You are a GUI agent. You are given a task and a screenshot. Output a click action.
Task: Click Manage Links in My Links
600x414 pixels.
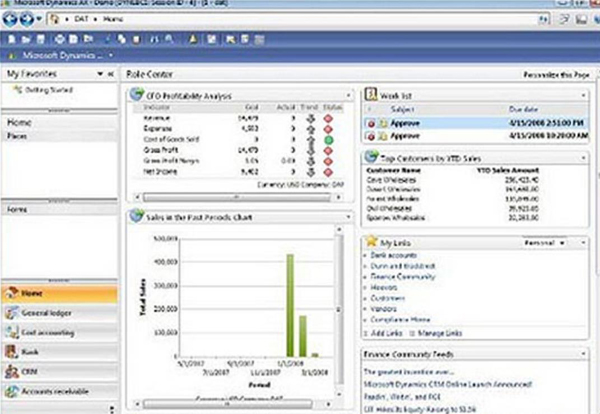point(440,333)
